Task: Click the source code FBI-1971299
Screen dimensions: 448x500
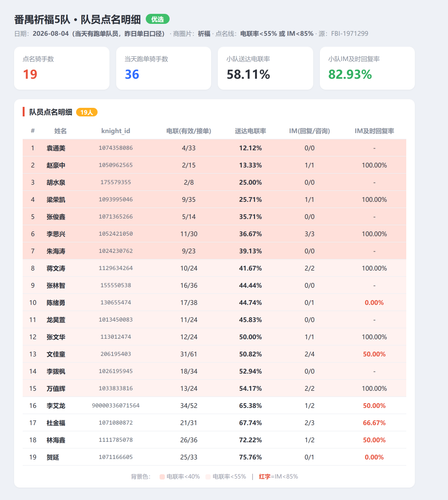Action: [x=350, y=34]
